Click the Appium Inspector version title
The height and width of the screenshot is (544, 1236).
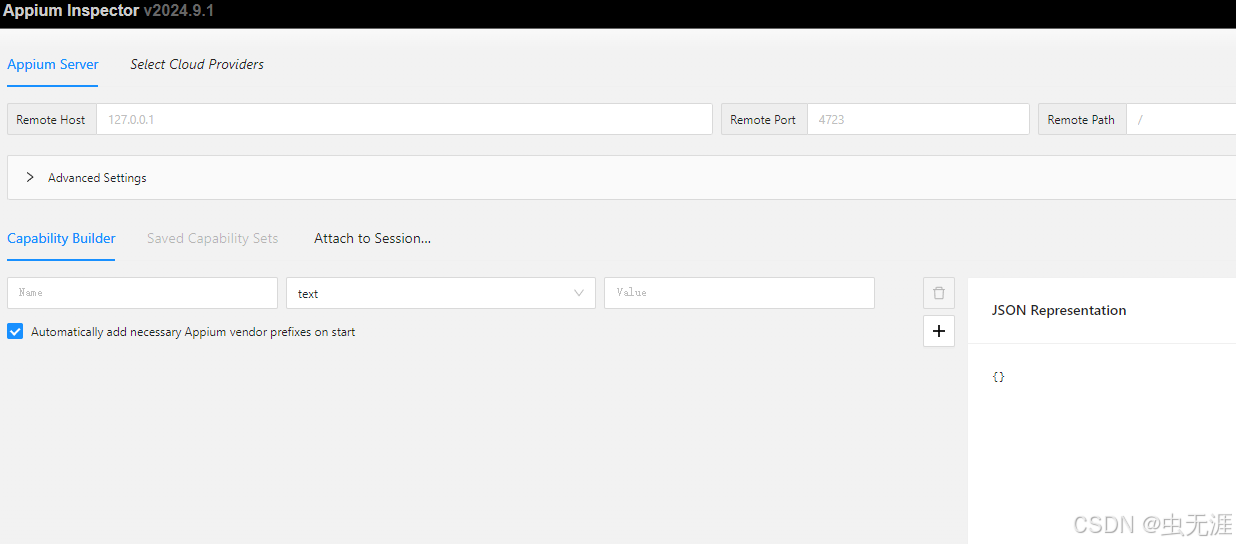108,11
